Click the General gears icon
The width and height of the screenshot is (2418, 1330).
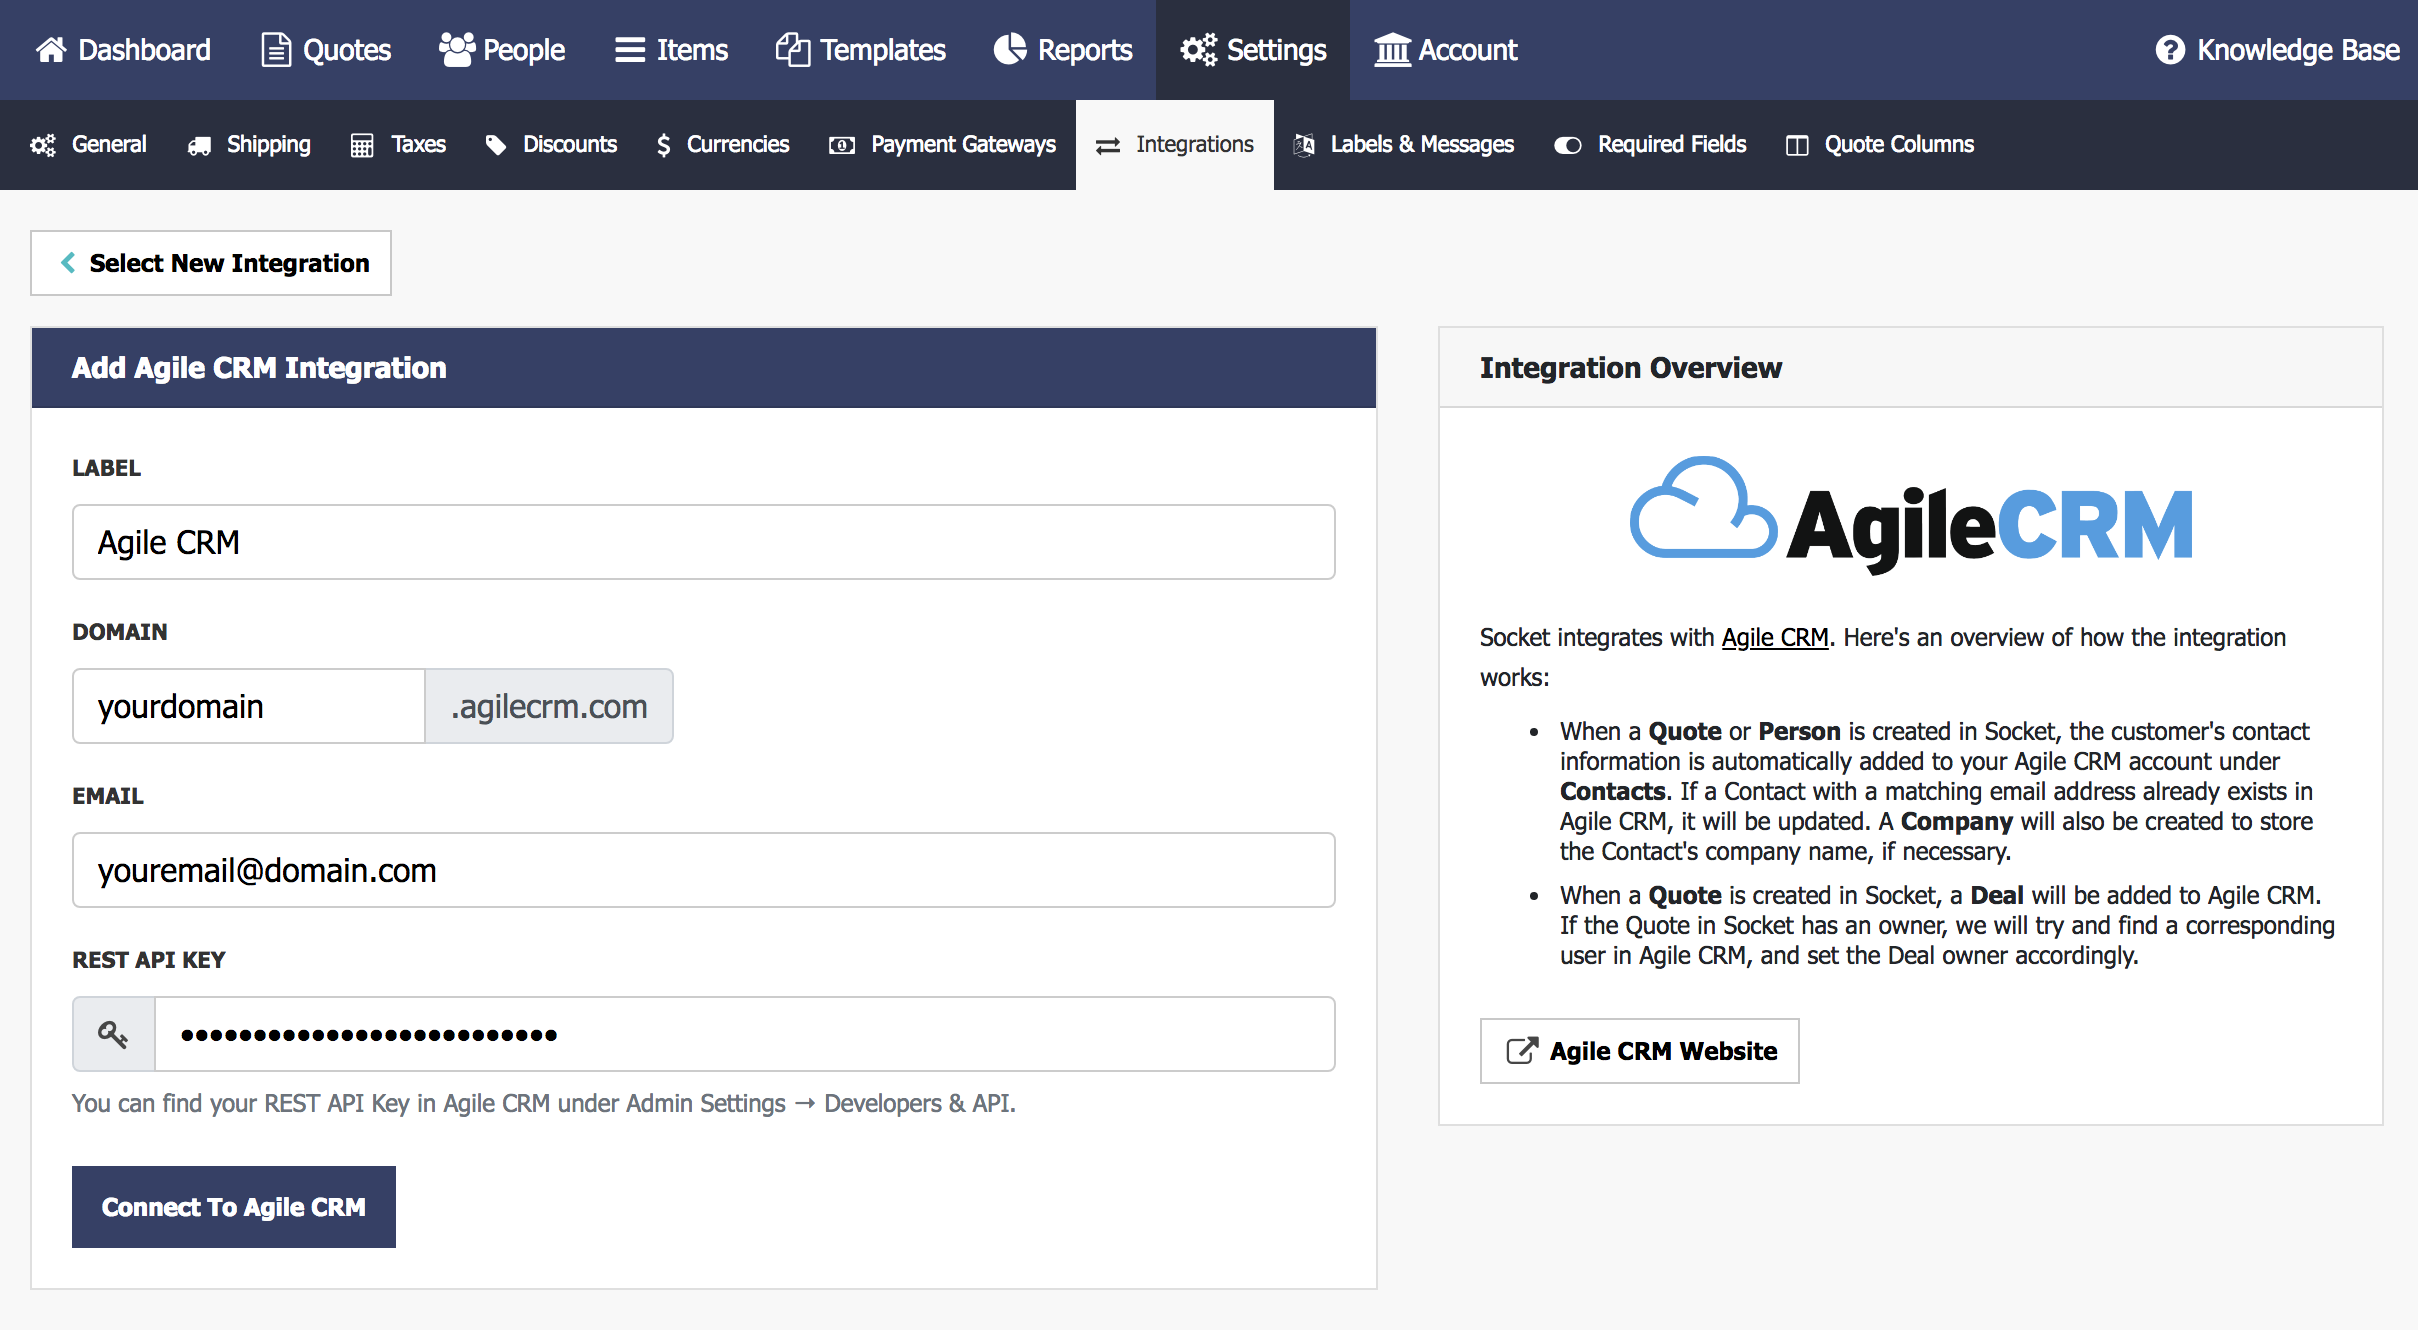click(x=43, y=145)
